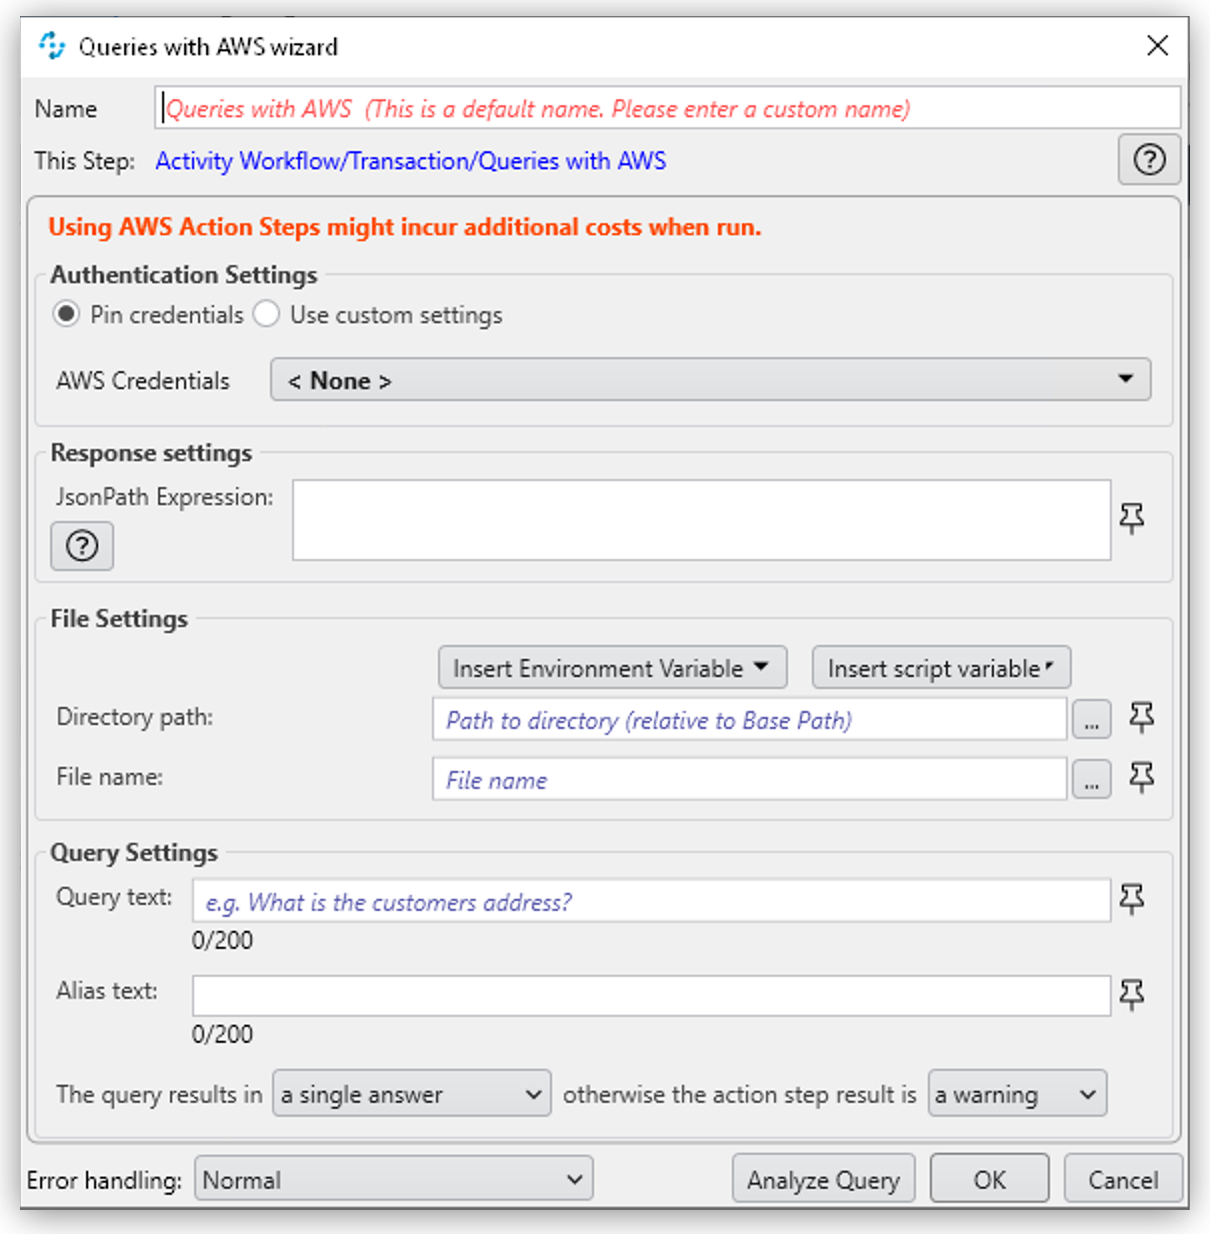Pin the File name field
Viewport: 1210px width, 1234px height.
coord(1141,777)
